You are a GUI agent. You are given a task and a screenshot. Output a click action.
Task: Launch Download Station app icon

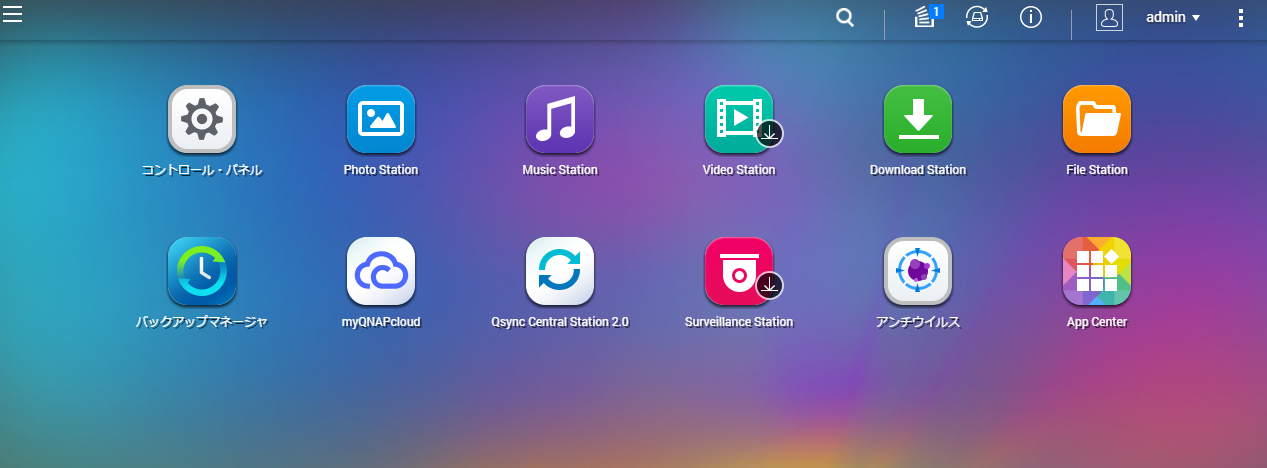point(918,120)
